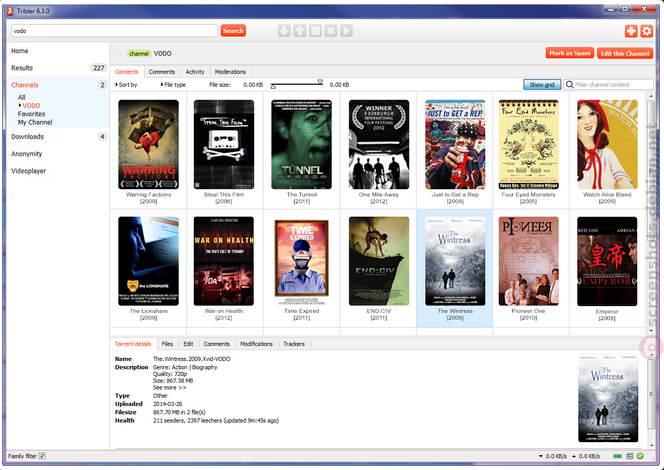Expand the Sort by option

[126, 85]
